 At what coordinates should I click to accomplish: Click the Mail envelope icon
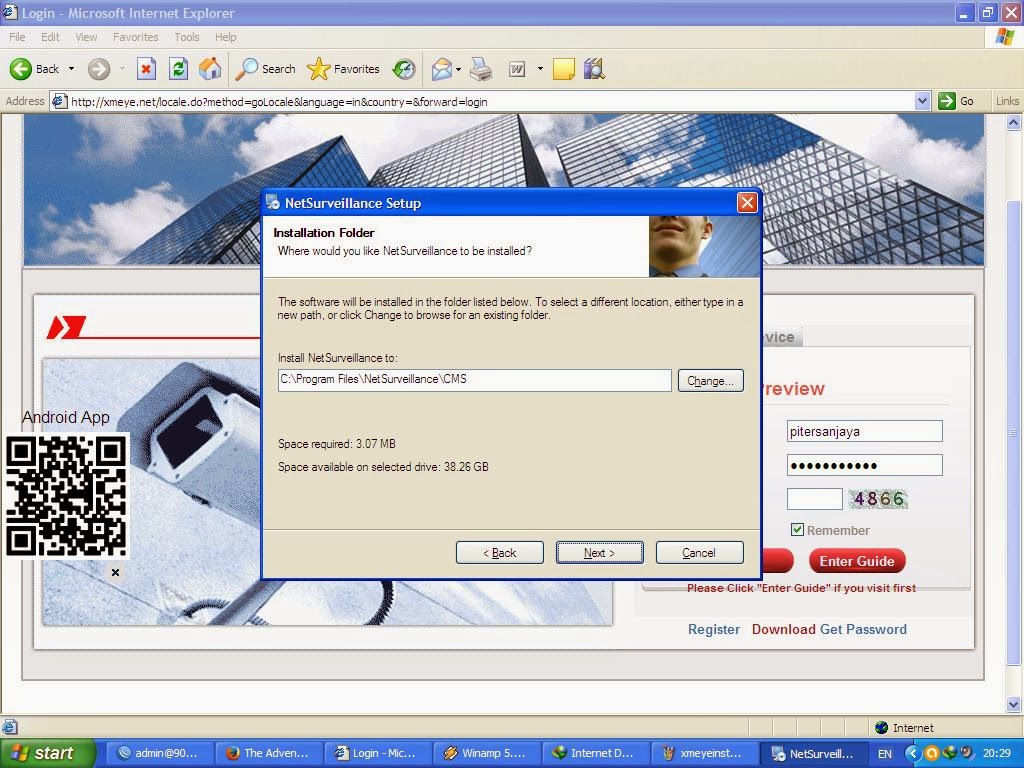point(442,69)
